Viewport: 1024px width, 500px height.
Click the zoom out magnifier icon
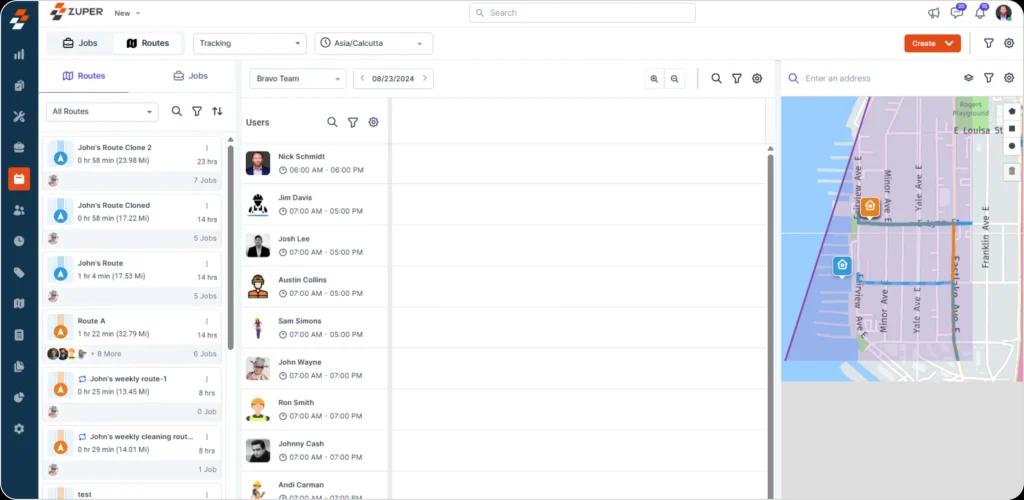(675, 78)
